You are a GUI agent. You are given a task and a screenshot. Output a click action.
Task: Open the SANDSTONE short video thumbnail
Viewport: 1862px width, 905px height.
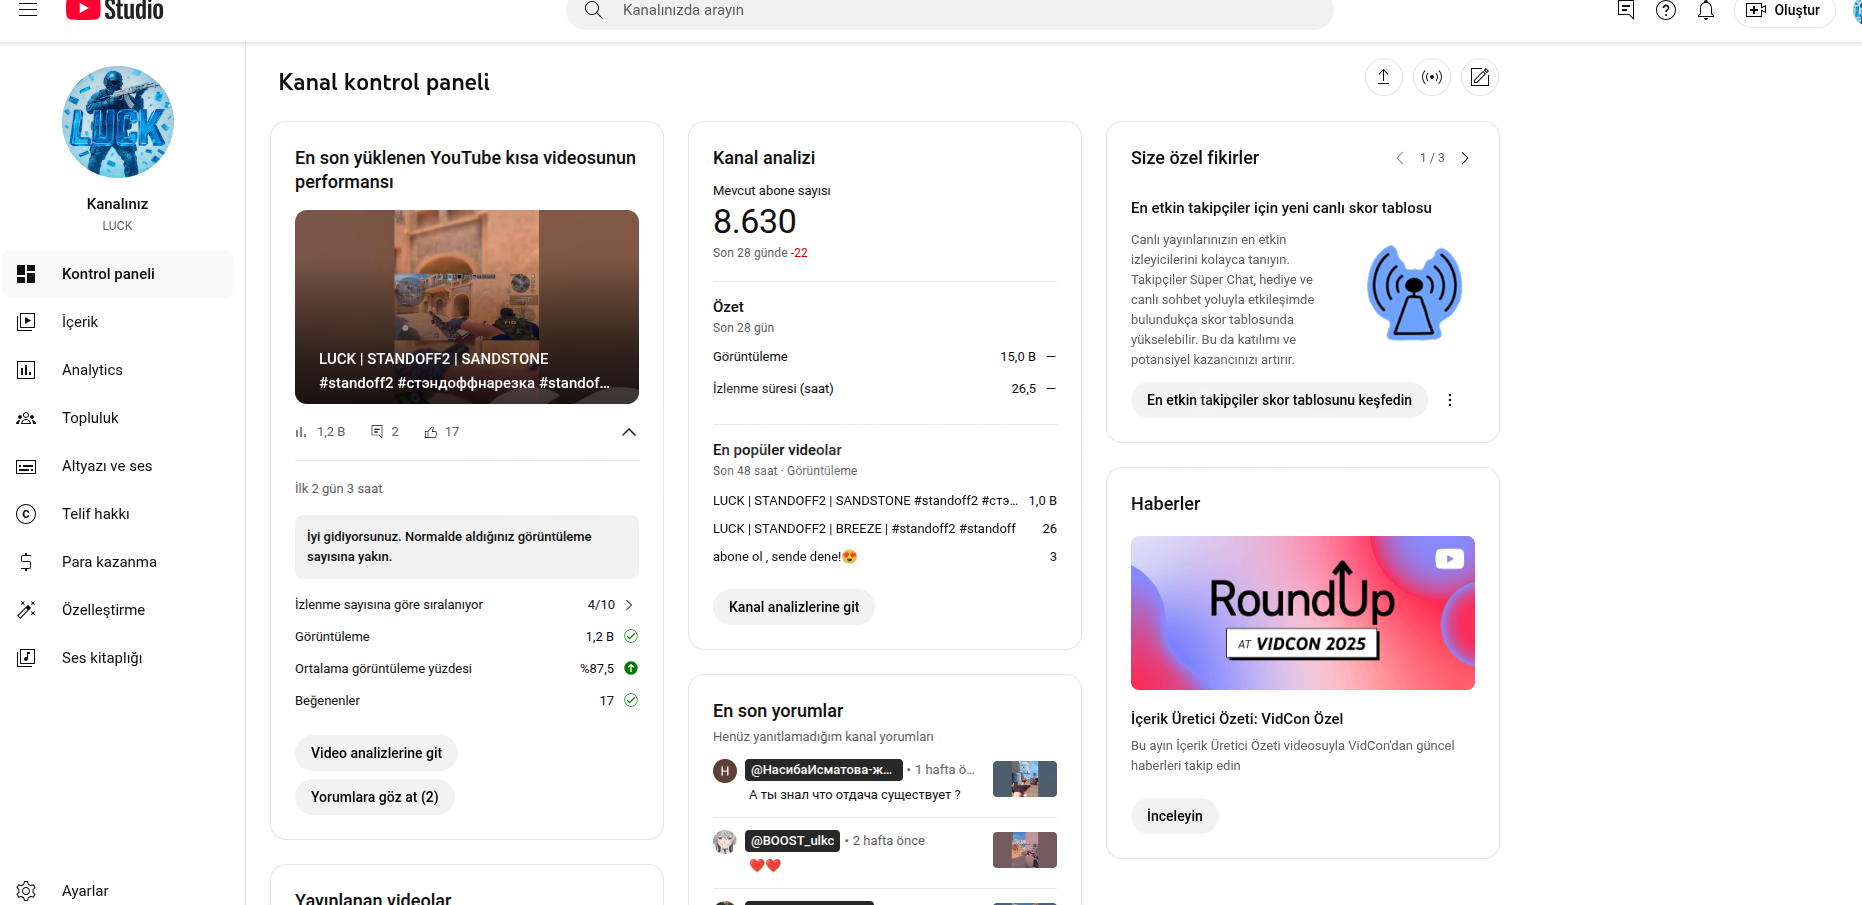click(x=467, y=307)
